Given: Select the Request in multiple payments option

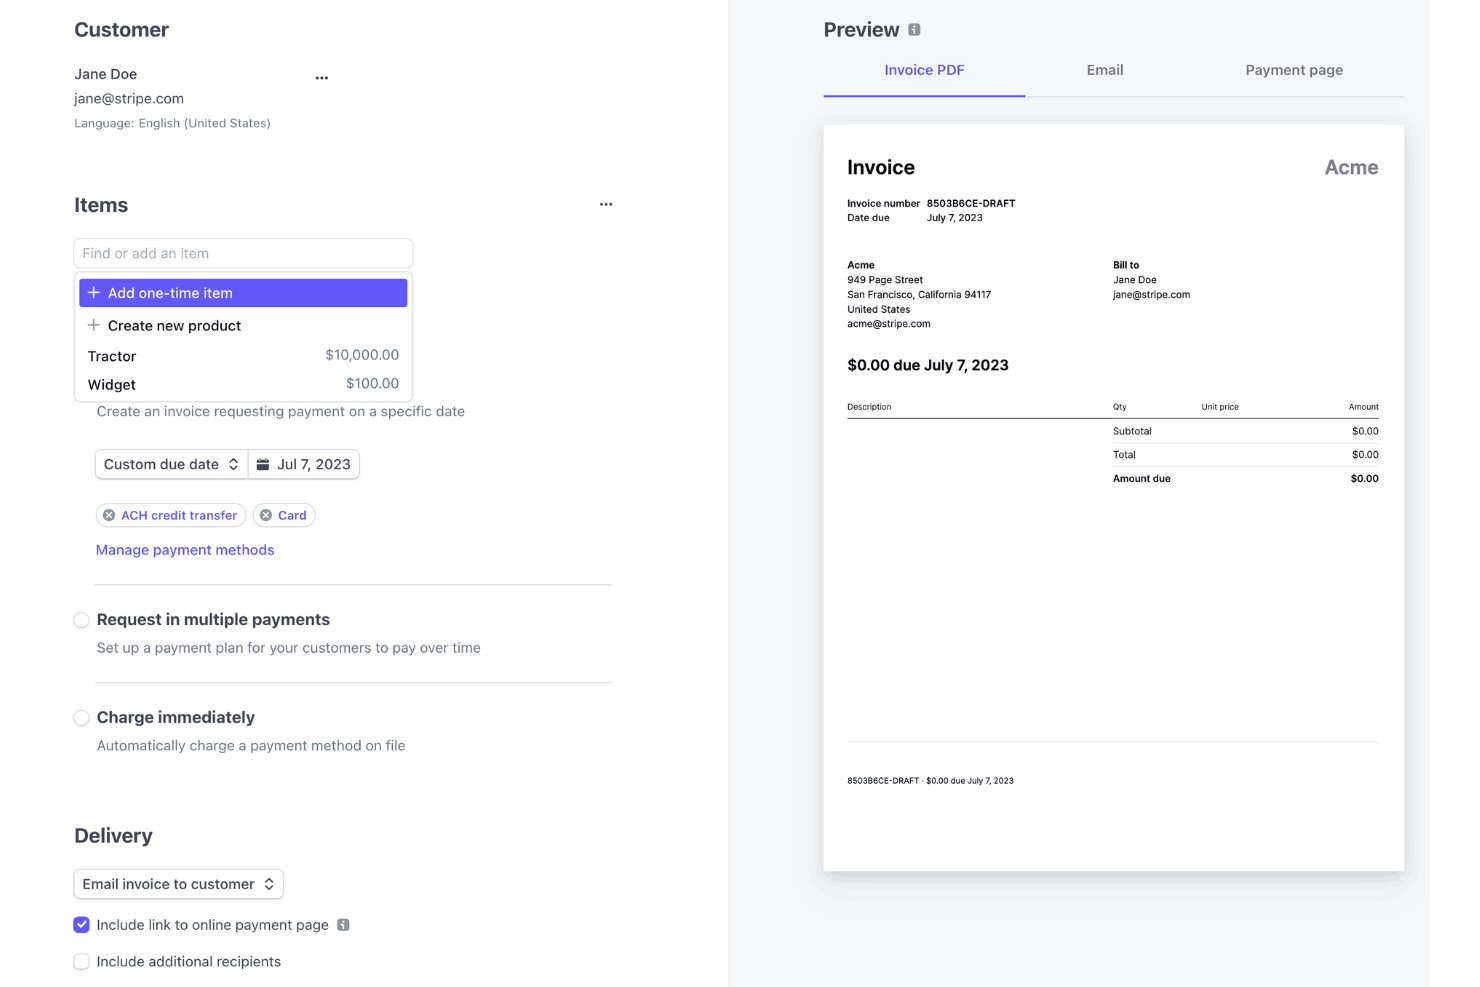Looking at the screenshot, I should click(x=81, y=619).
